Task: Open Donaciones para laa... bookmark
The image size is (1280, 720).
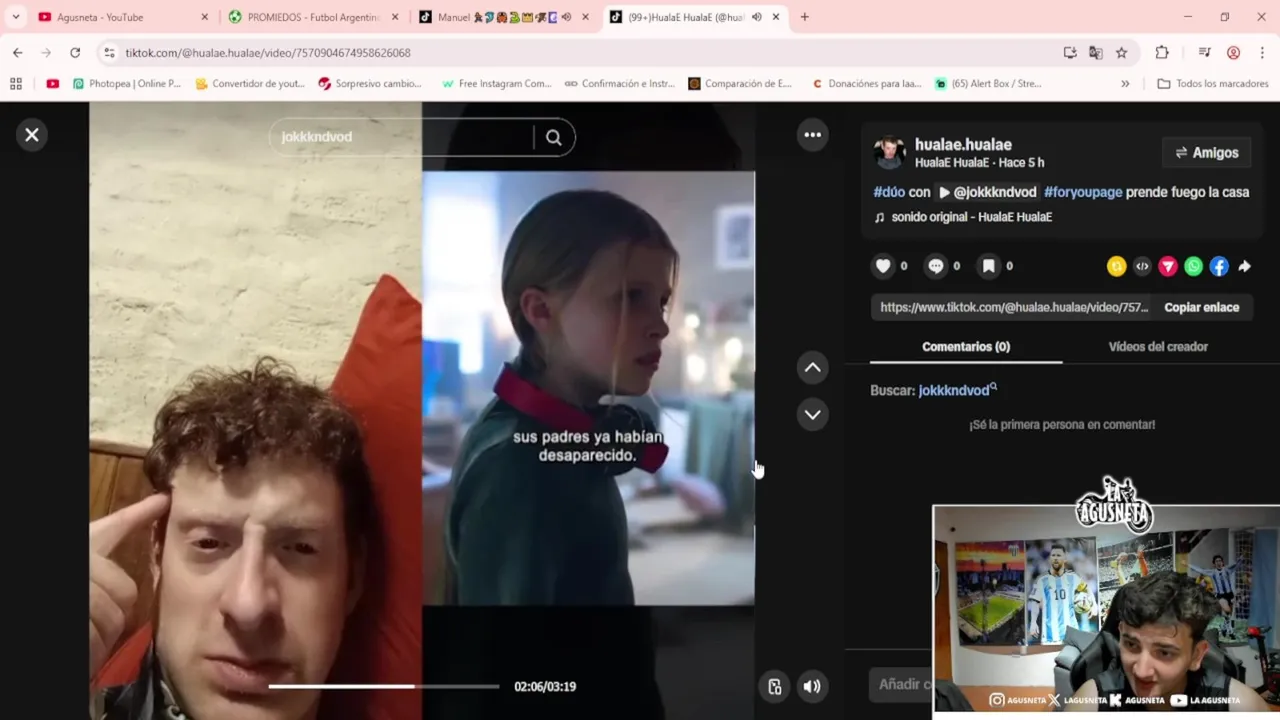Action: pos(867,84)
